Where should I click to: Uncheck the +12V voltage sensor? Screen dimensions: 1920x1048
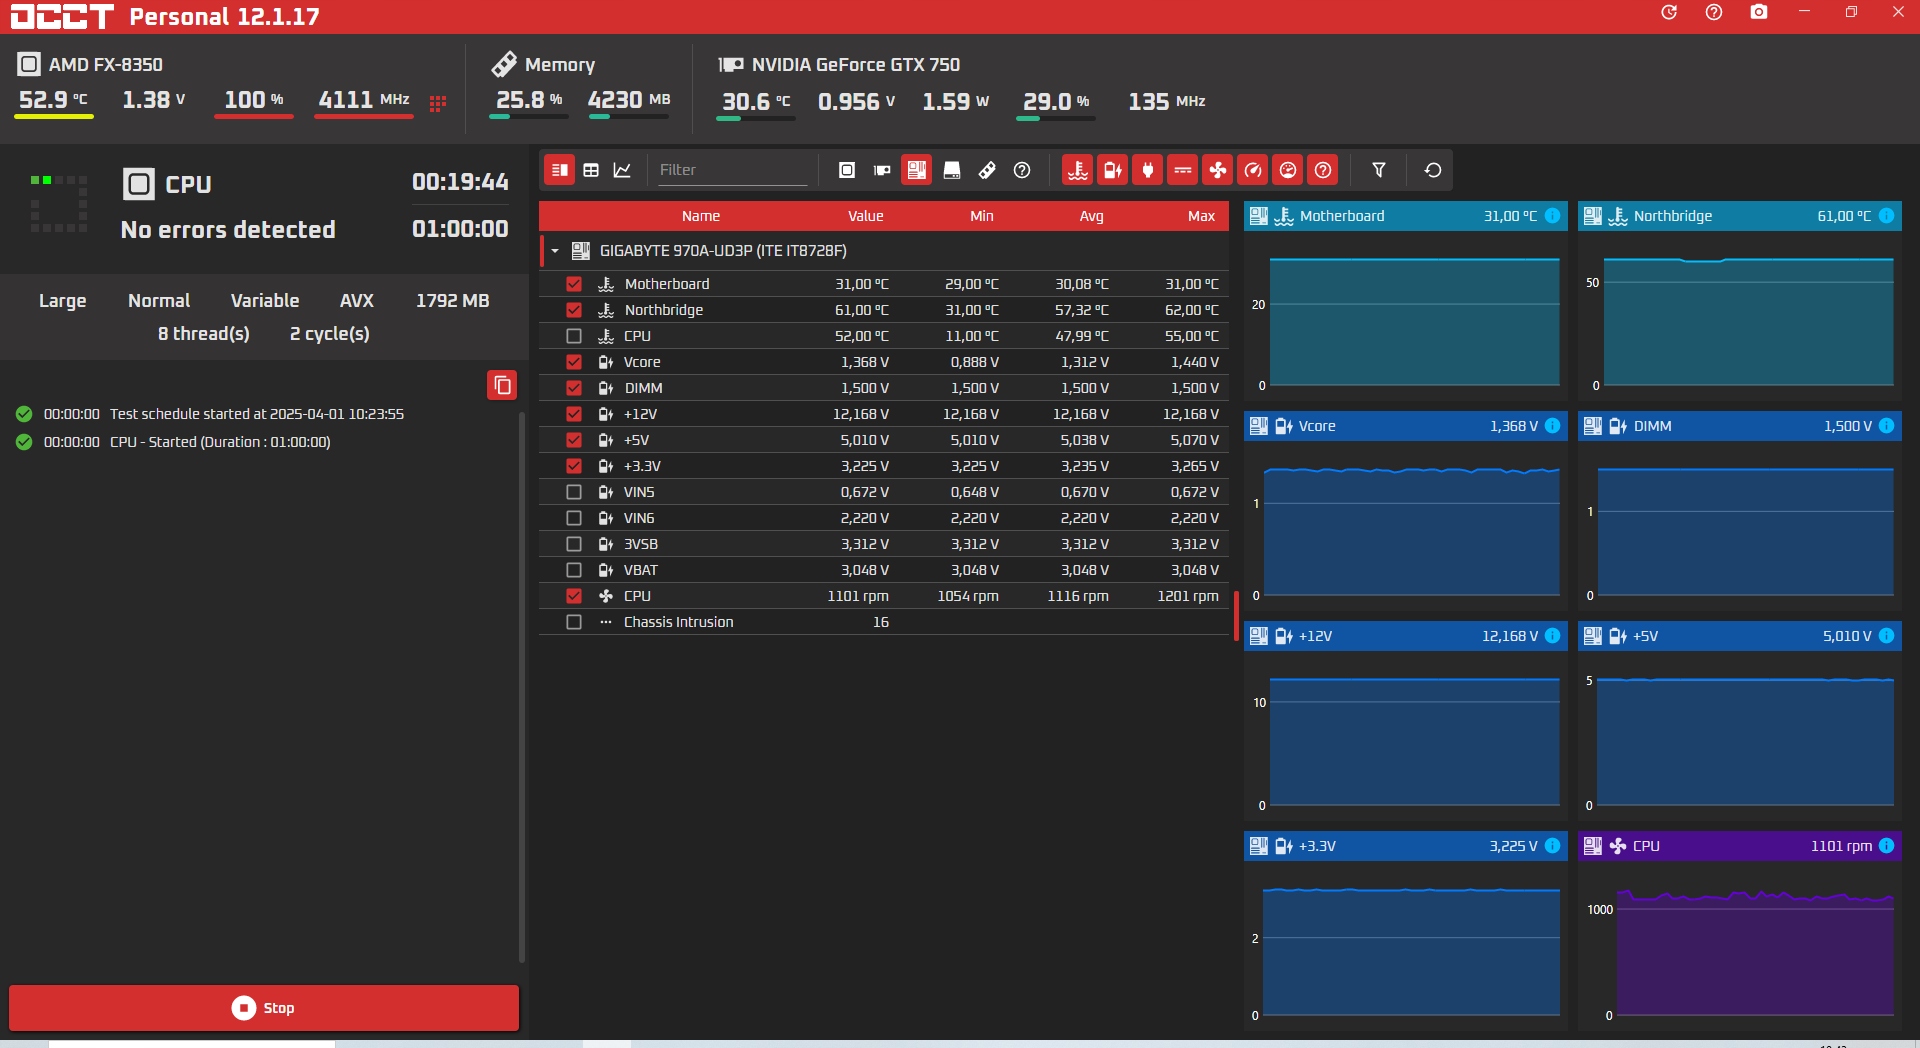[574, 414]
